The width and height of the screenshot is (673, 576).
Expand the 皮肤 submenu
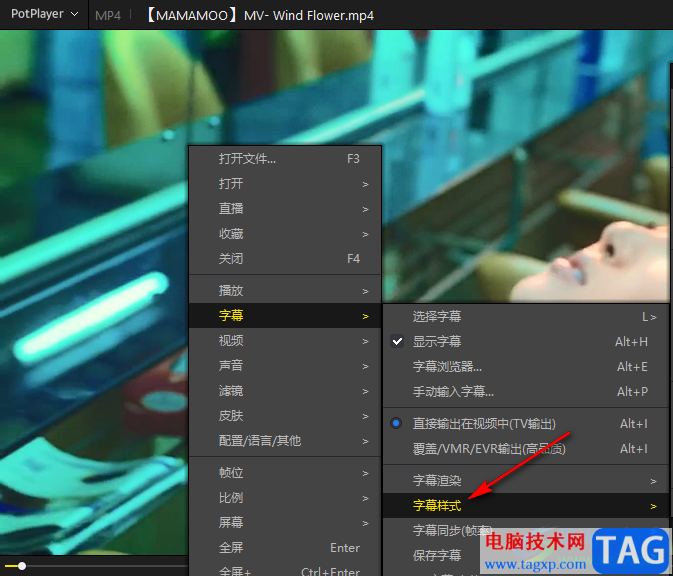pos(285,415)
